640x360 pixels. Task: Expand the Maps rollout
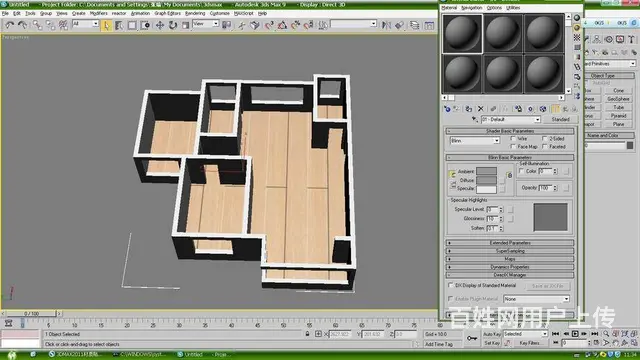pyautogui.click(x=510, y=259)
